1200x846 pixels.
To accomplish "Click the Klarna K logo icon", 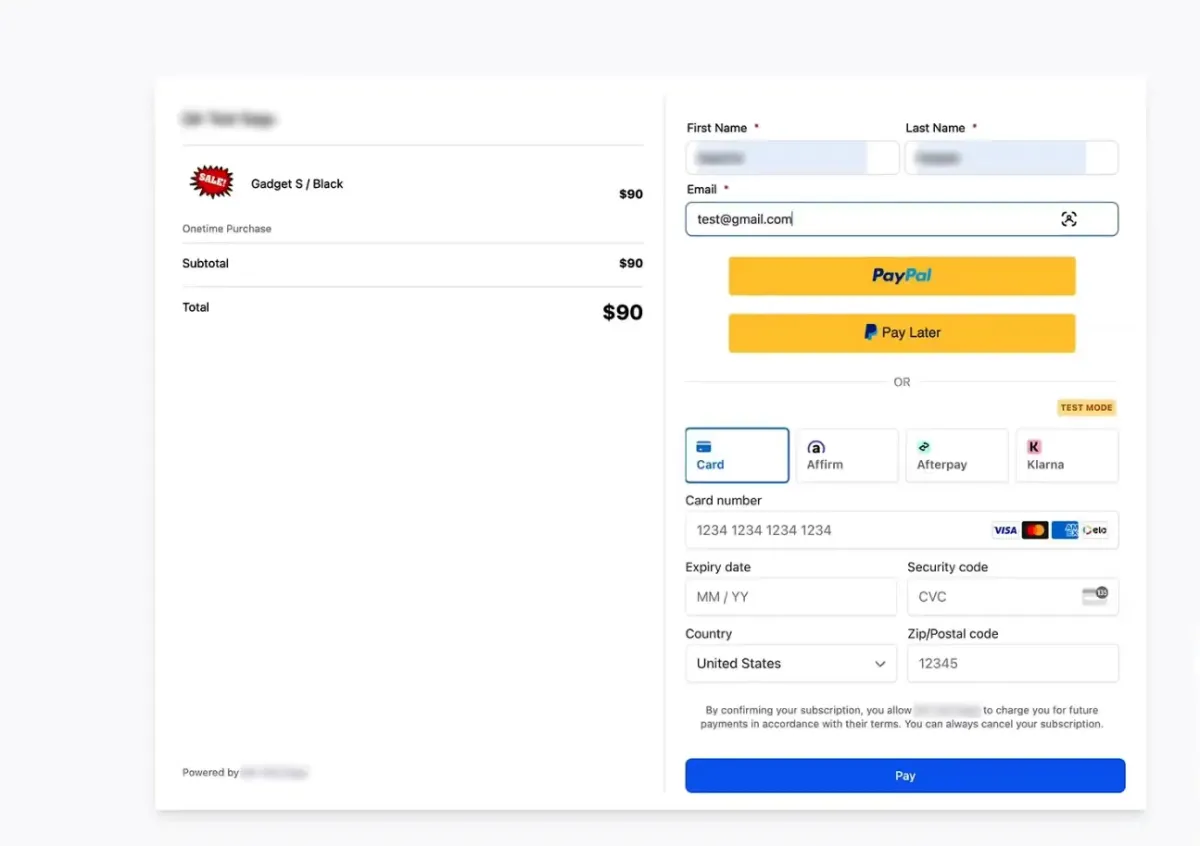I will 1034,447.
